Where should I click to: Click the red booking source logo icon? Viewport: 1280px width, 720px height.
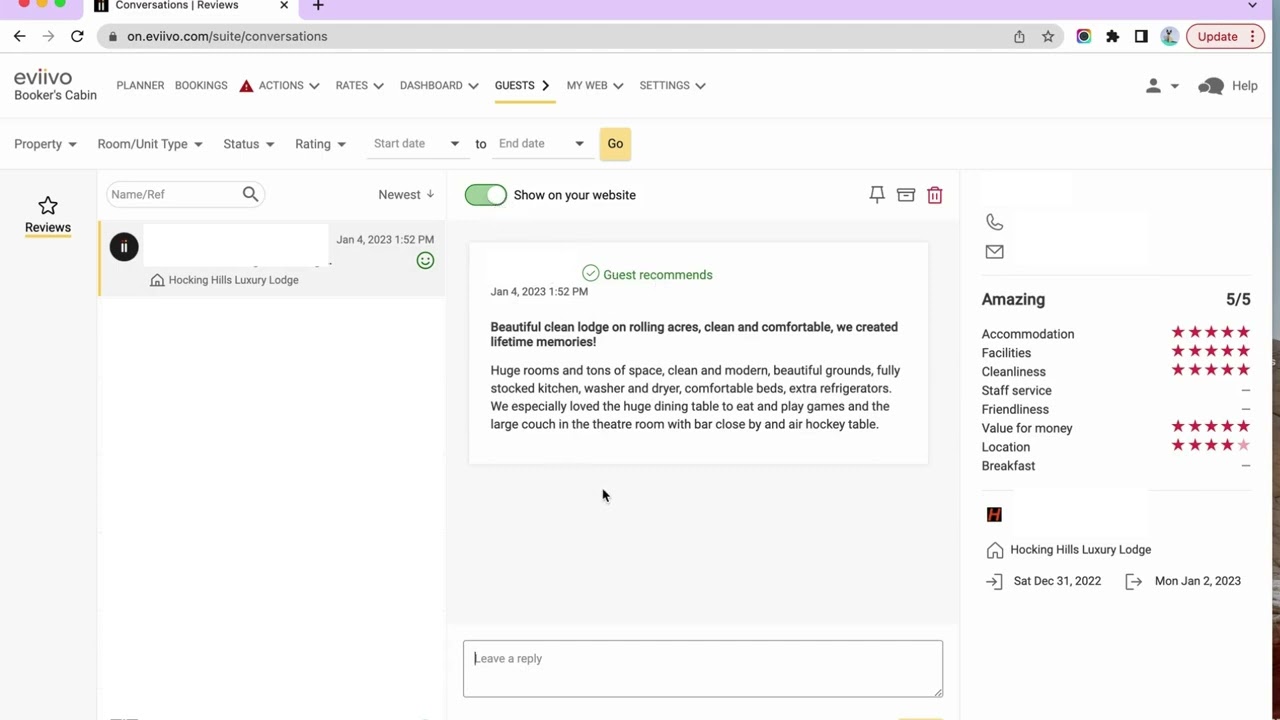(994, 514)
